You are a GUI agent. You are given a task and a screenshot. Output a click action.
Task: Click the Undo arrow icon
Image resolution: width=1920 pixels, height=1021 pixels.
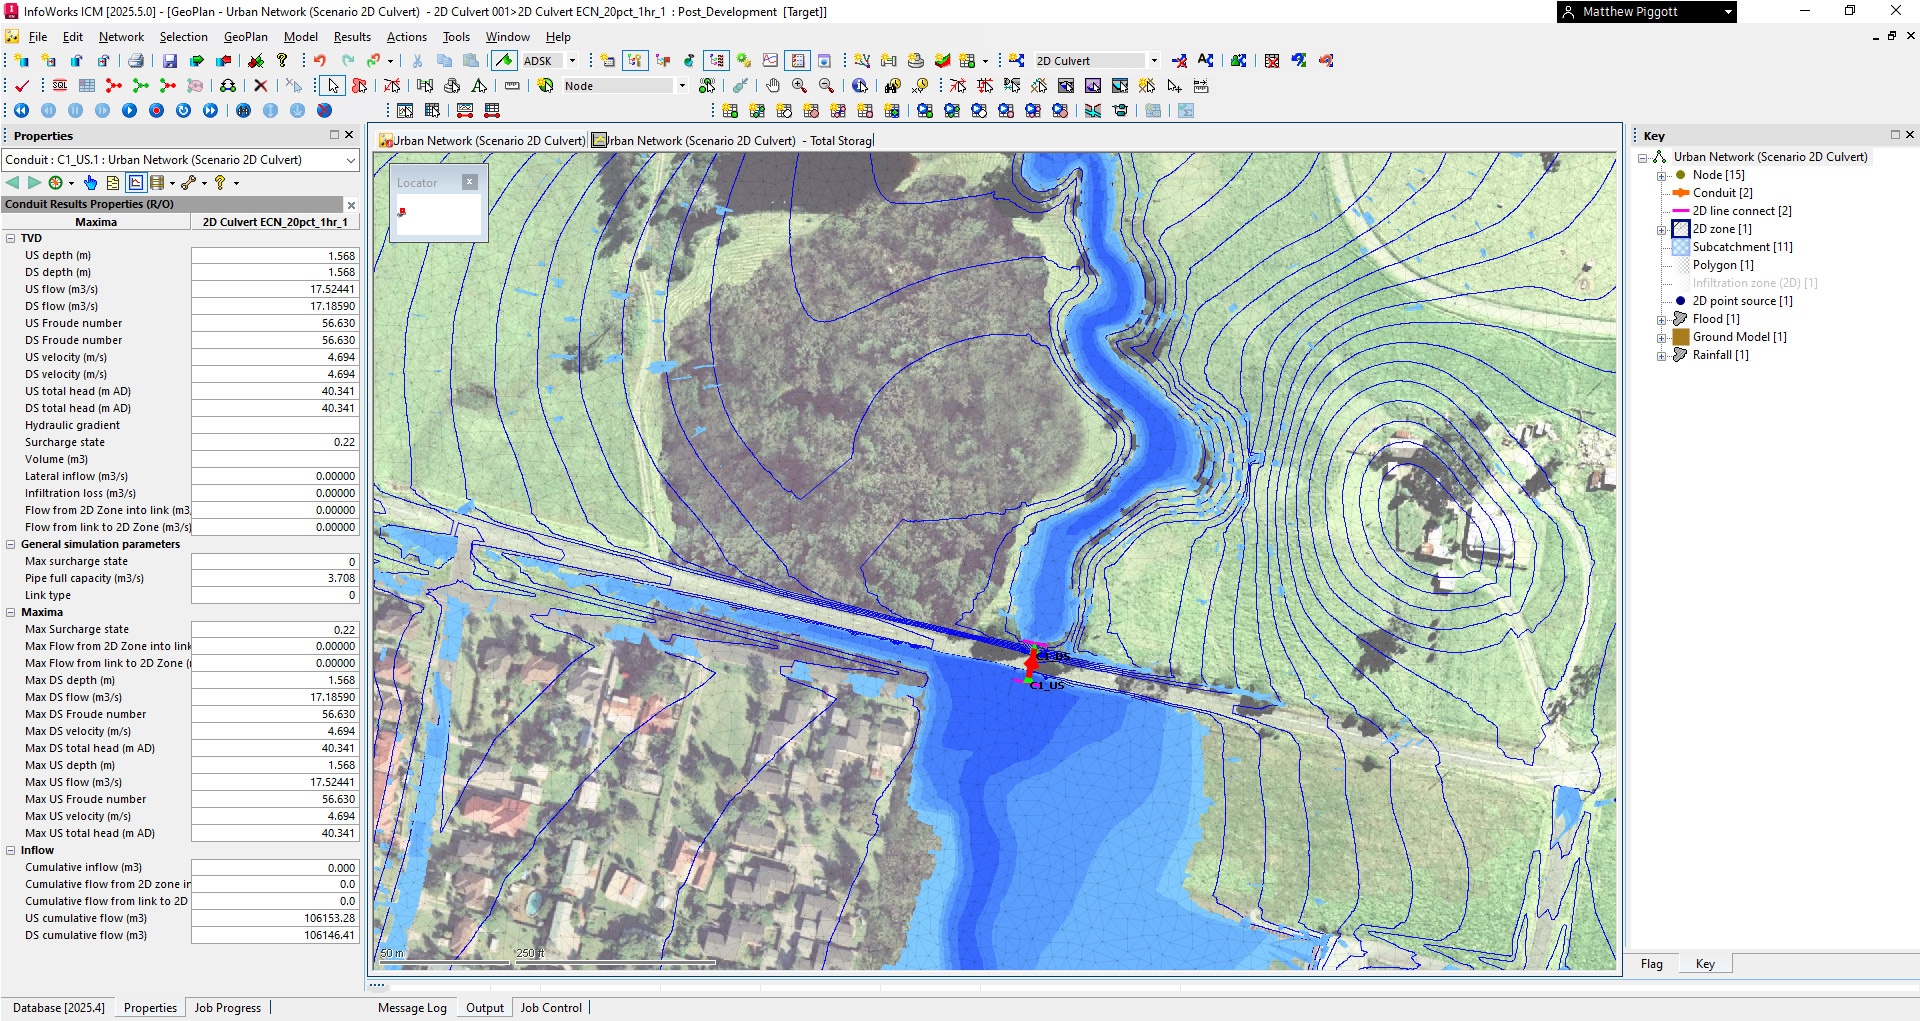coord(319,61)
